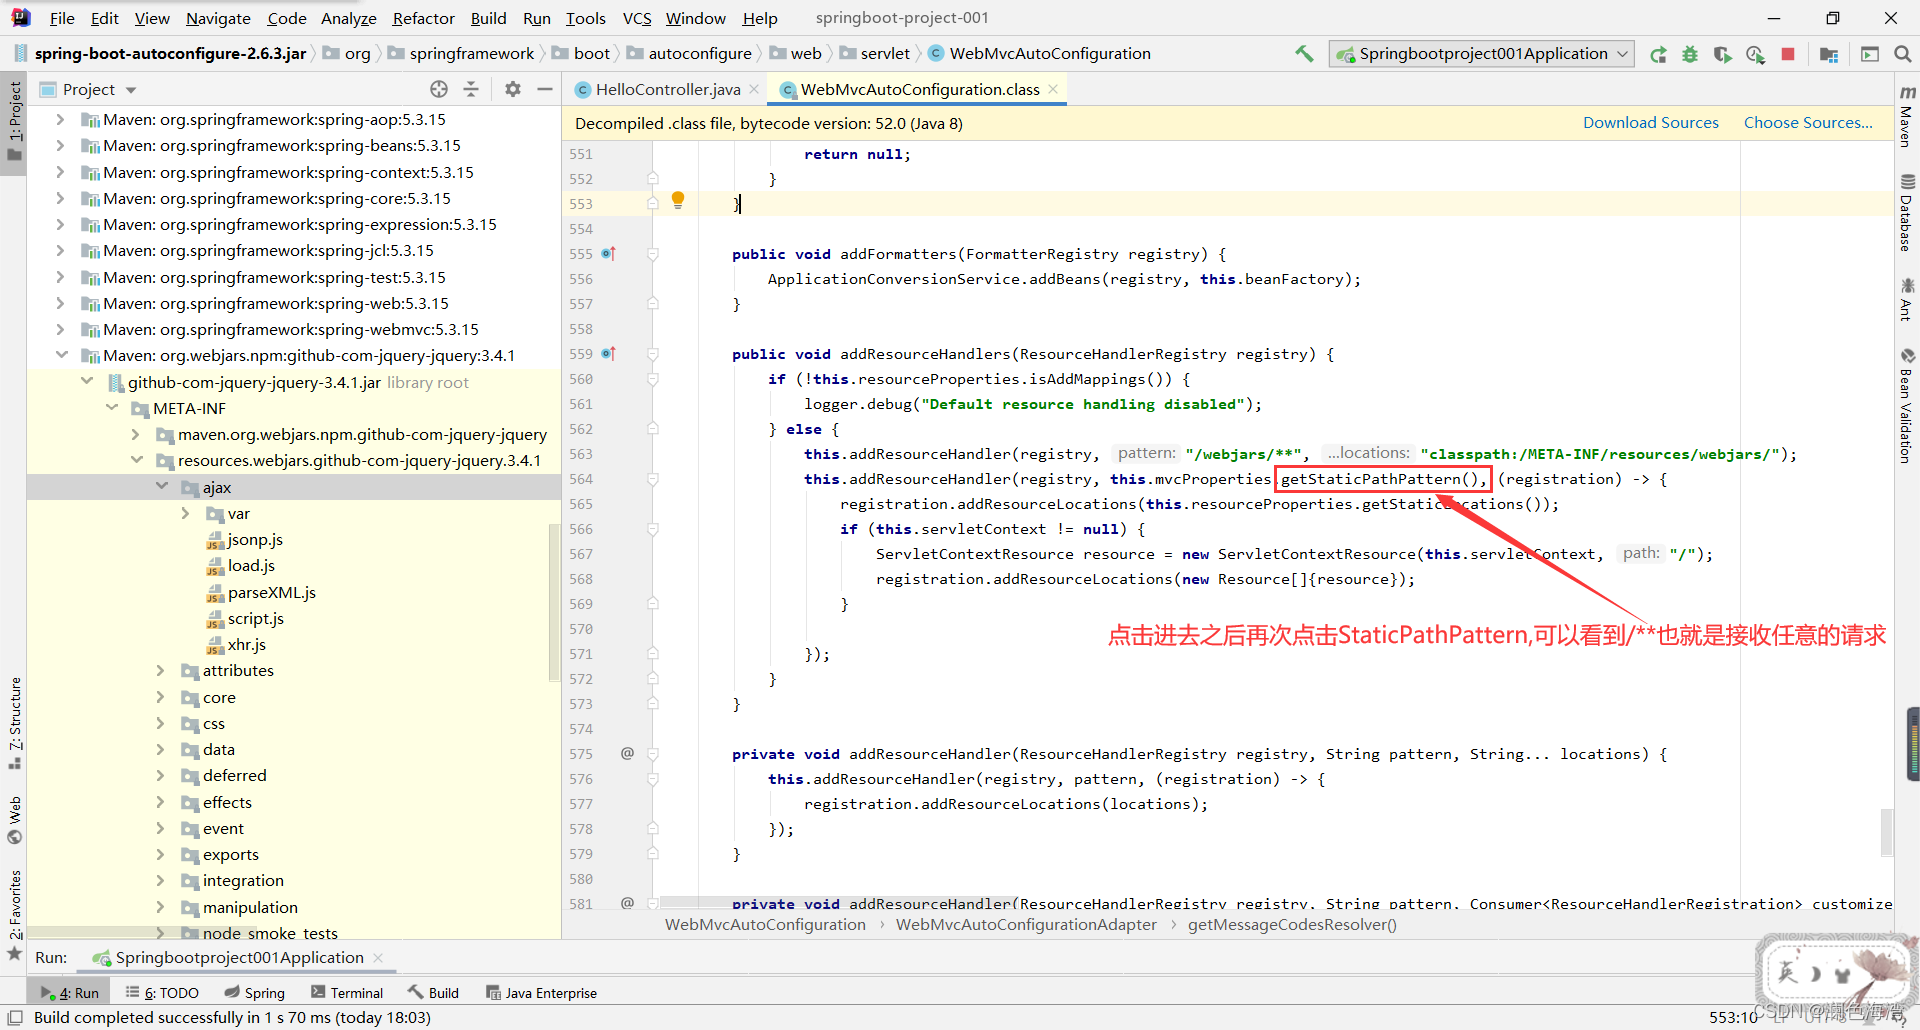Screen dimensions: 1920x1030
Task: Toggle the Structure tool window on the left sidebar
Action: [15, 722]
